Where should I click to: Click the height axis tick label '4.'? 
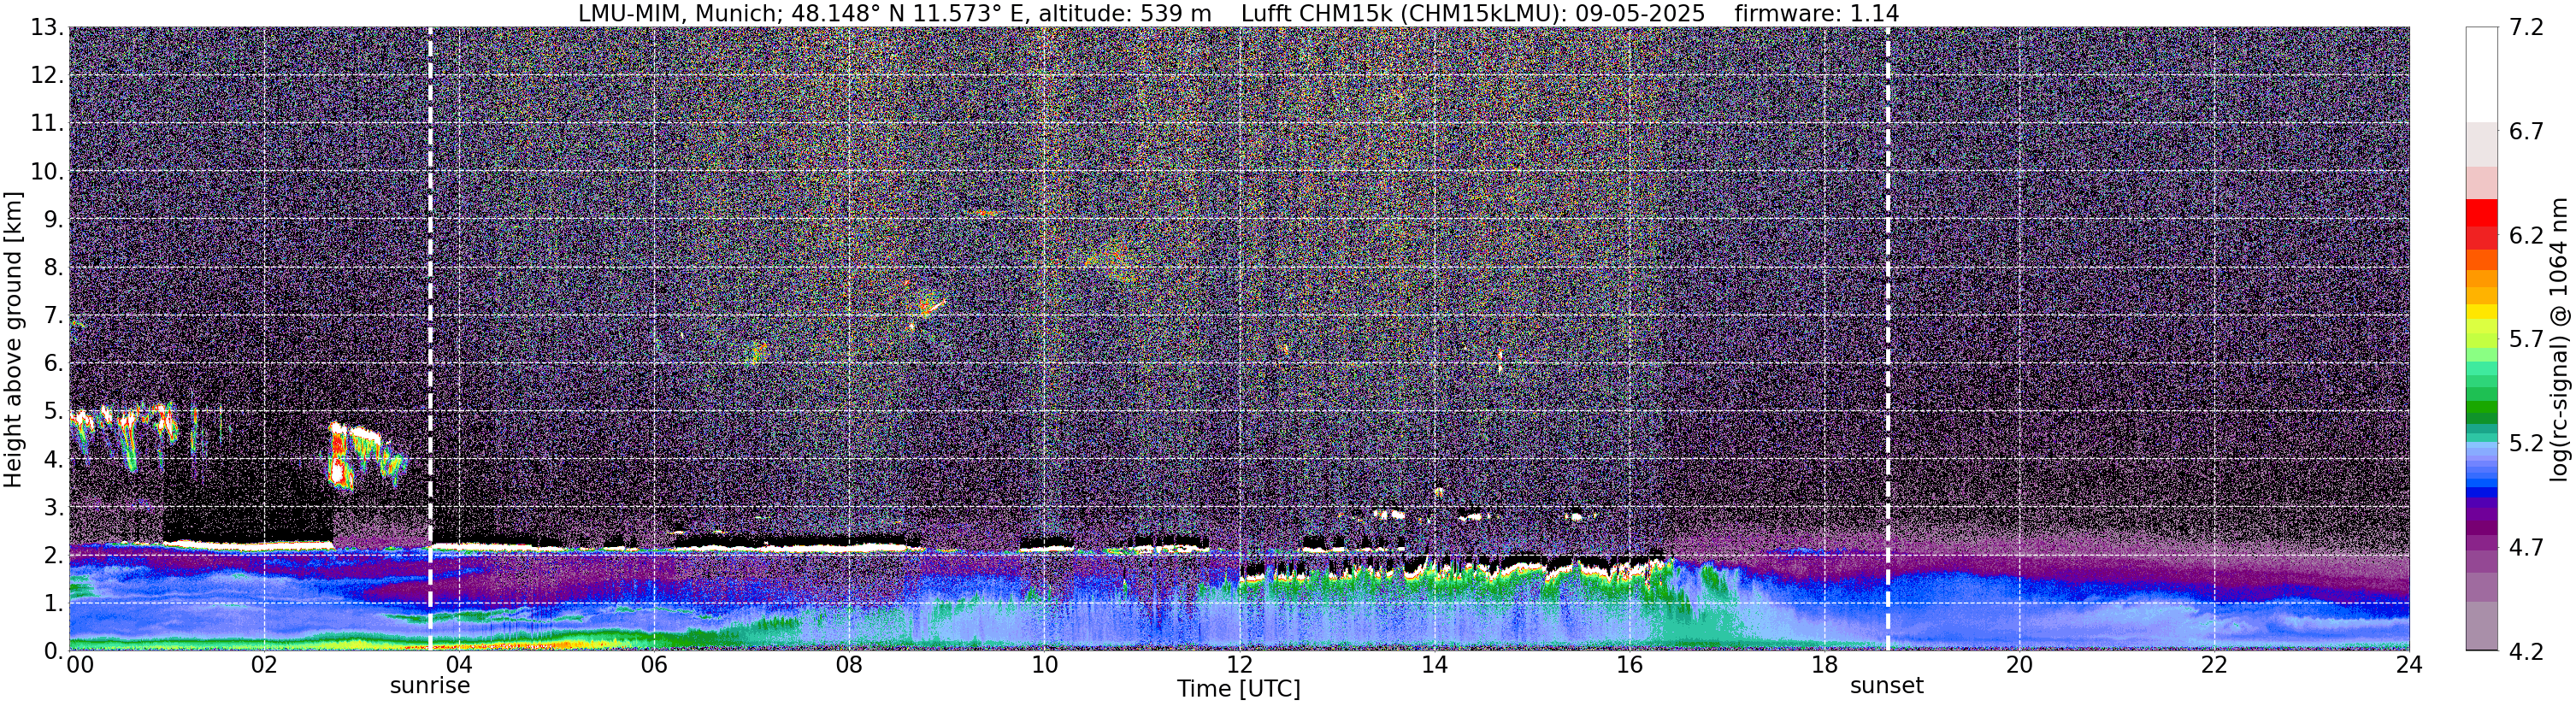[54, 460]
